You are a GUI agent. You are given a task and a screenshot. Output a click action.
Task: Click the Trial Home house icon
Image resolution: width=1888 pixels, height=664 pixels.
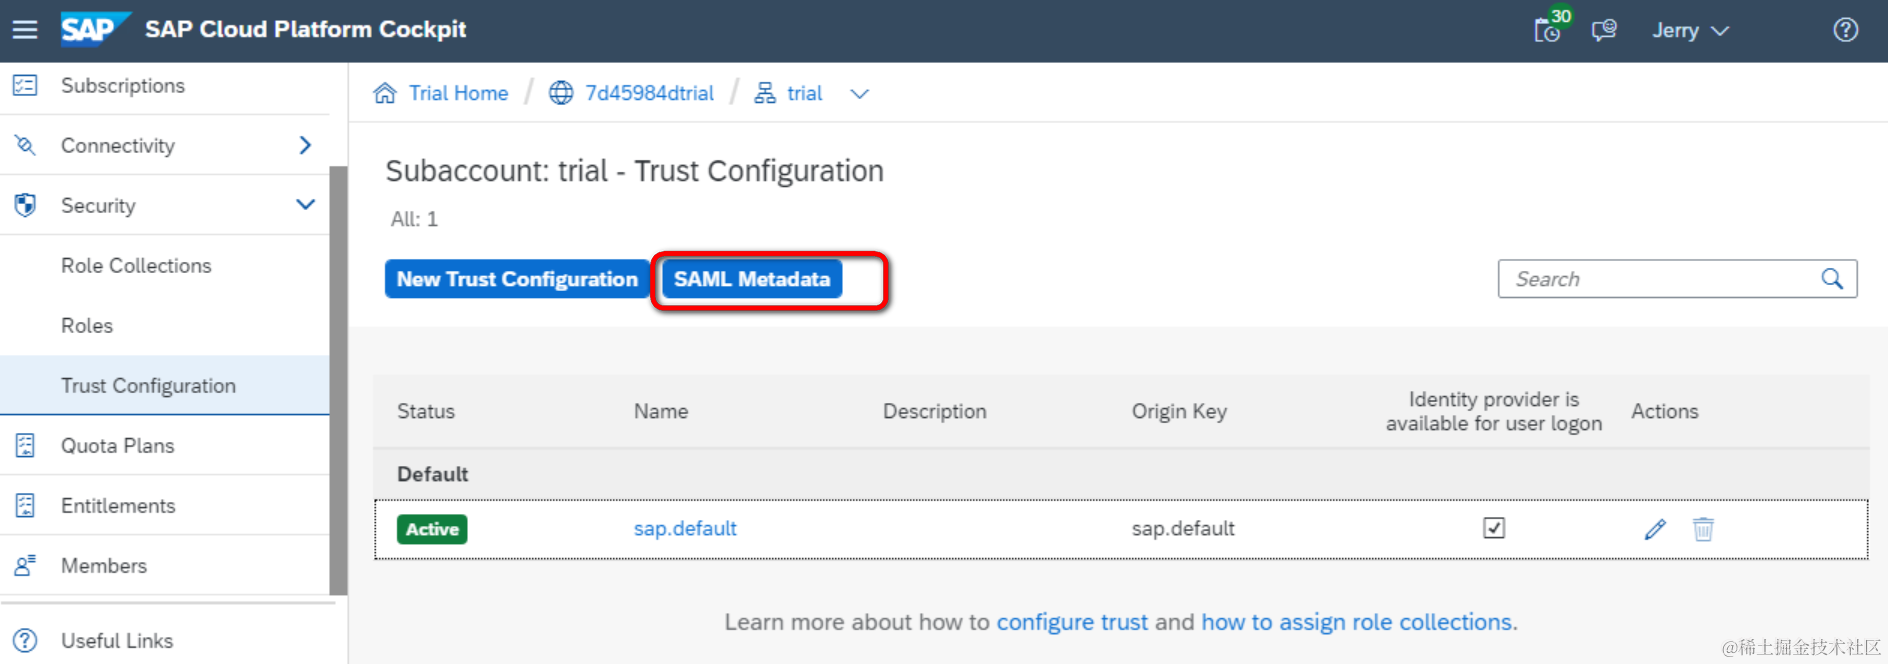[385, 93]
